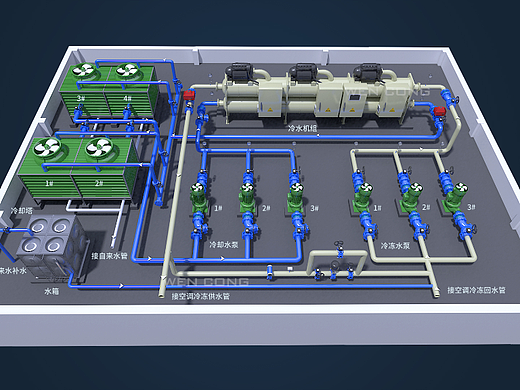Select the 3# label on cooling tower
The image size is (520, 390).
tap(80, 98)
